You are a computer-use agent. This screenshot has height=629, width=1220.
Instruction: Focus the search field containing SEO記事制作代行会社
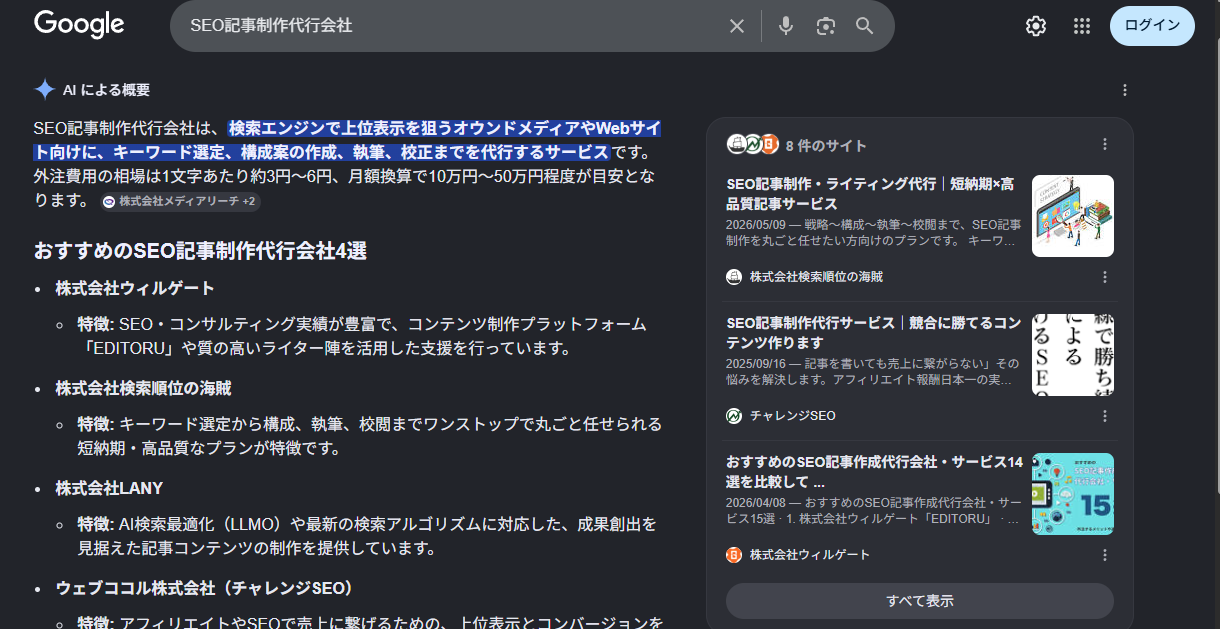pos(450,26)
